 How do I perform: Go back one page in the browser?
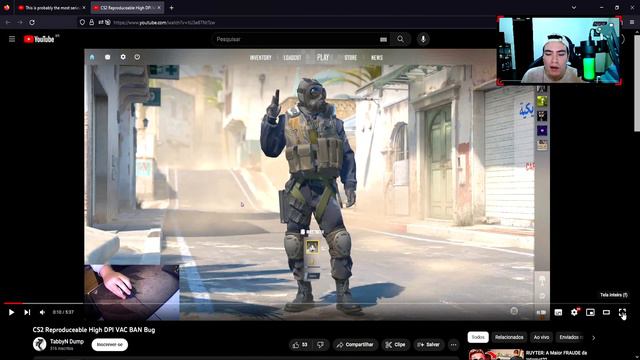click(x=8, y=22)
